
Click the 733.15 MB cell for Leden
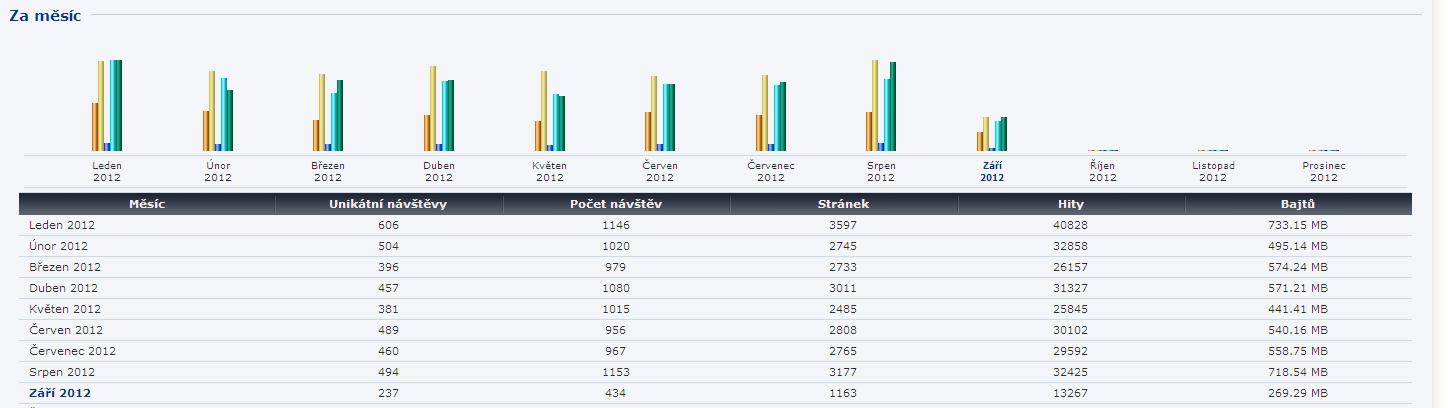coord(1298,225)
